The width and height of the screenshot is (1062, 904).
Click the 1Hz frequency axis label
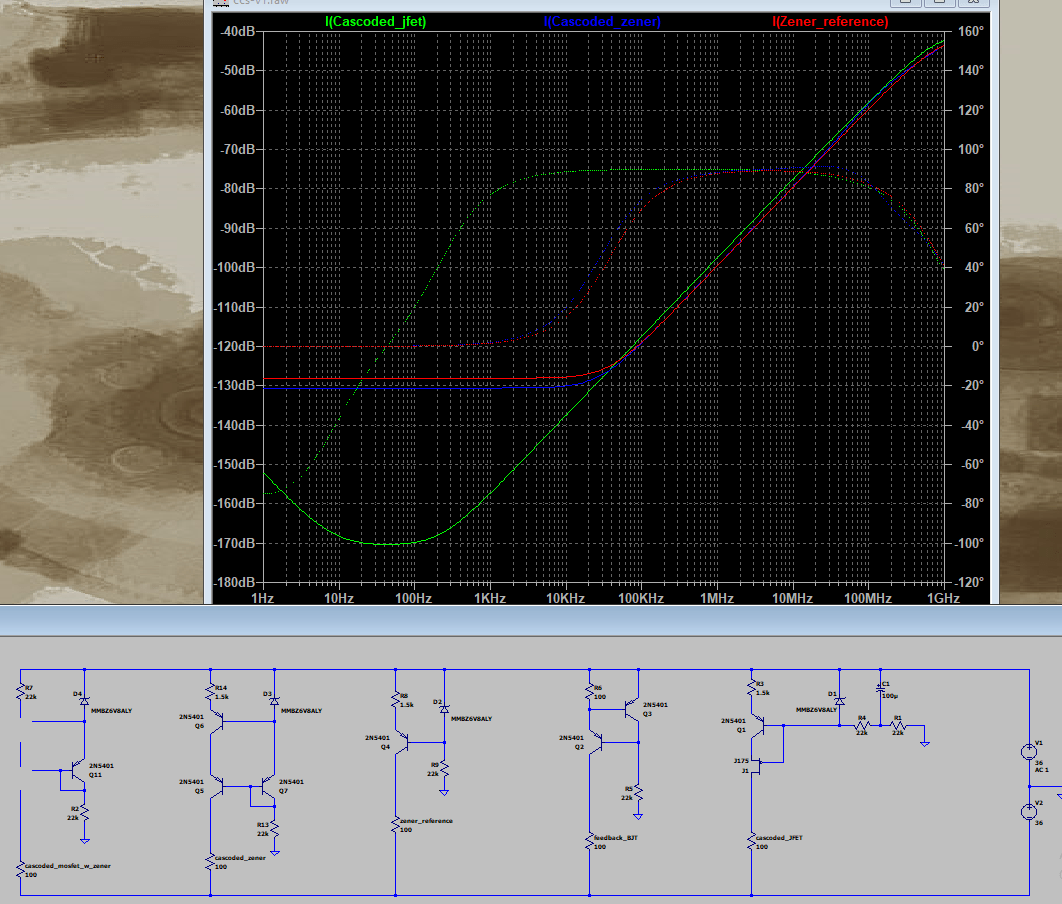coord(262,599)
